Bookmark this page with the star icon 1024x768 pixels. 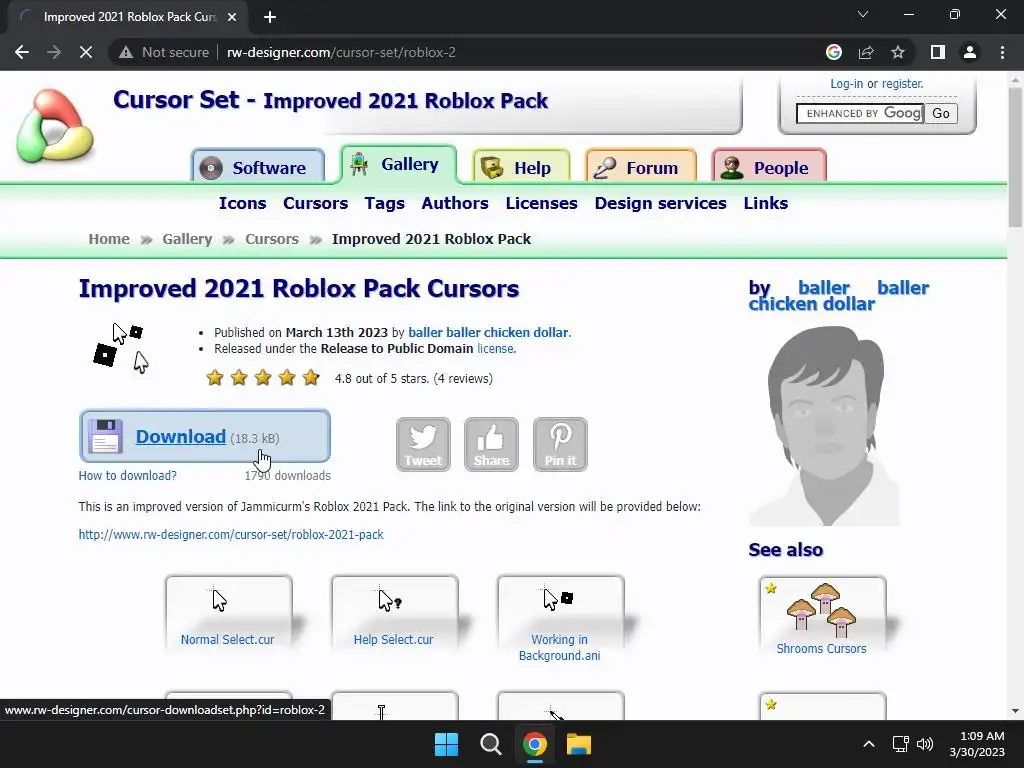pos(898,52)
